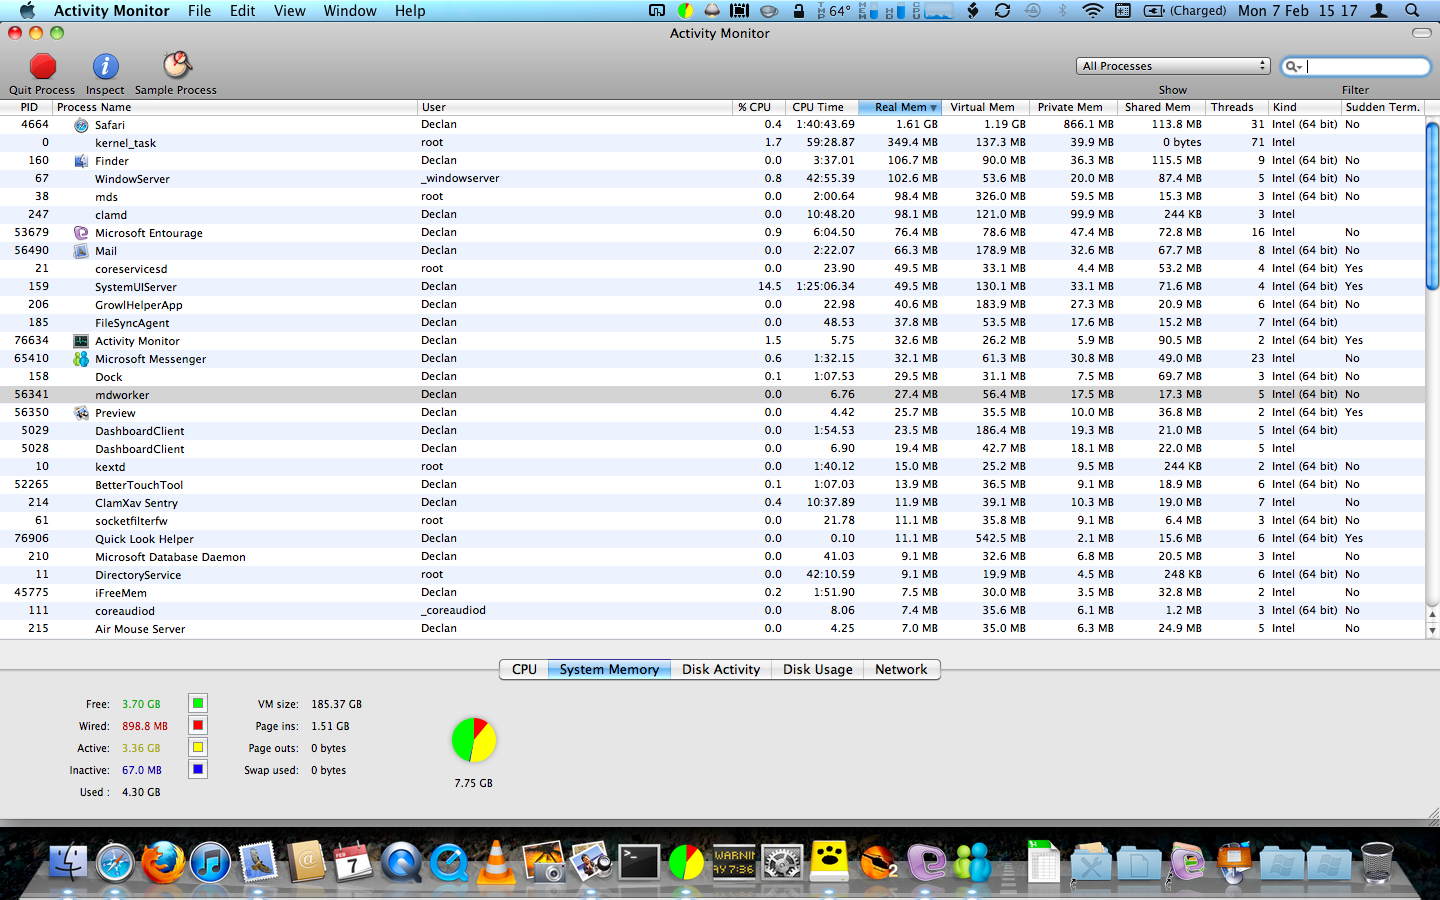
Task: Select the Preview process row icon
Action: click(81, 413)
